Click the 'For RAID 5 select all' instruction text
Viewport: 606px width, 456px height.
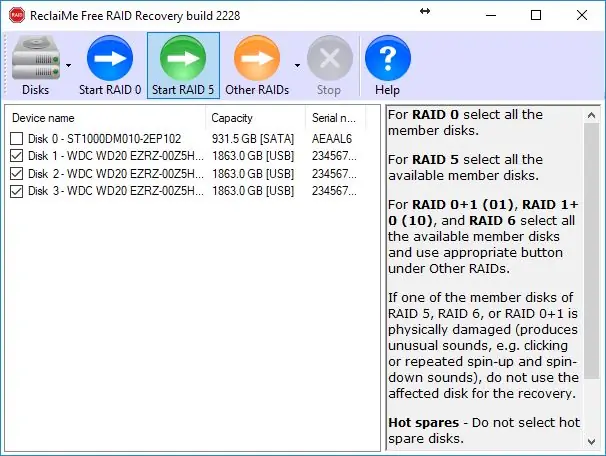click(465, 167)
